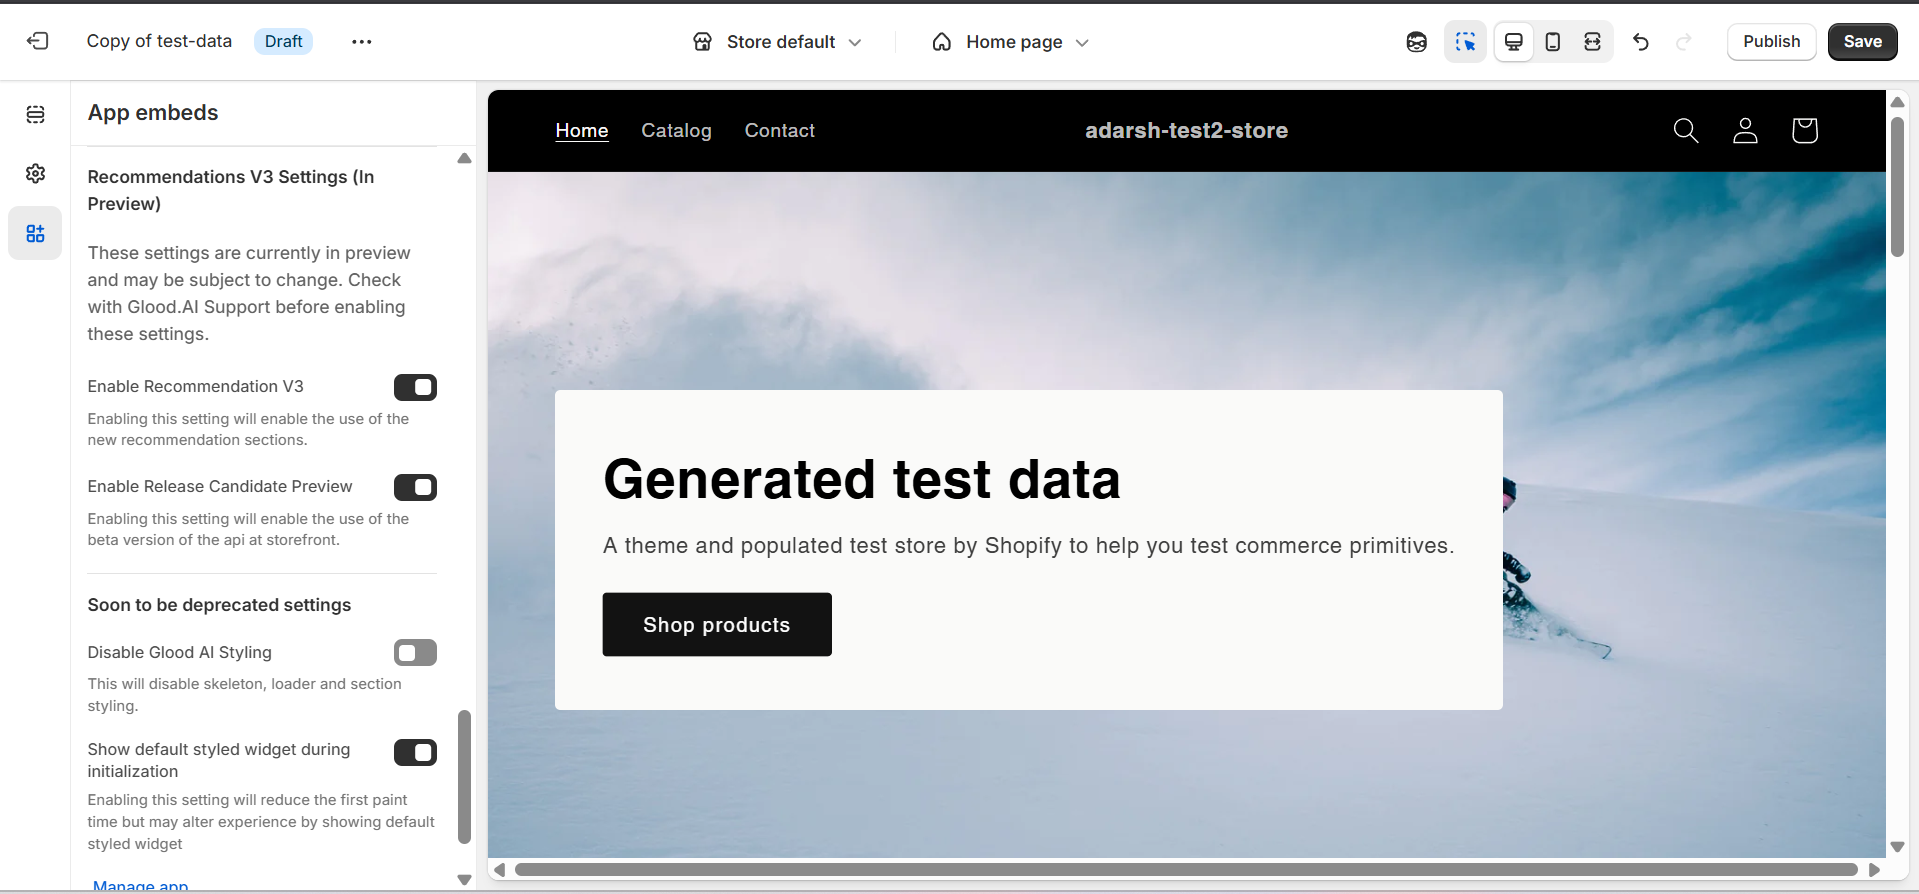Click the settings panel vertical scrollbar thumb
1919x894 pixels.
(464, 776)
